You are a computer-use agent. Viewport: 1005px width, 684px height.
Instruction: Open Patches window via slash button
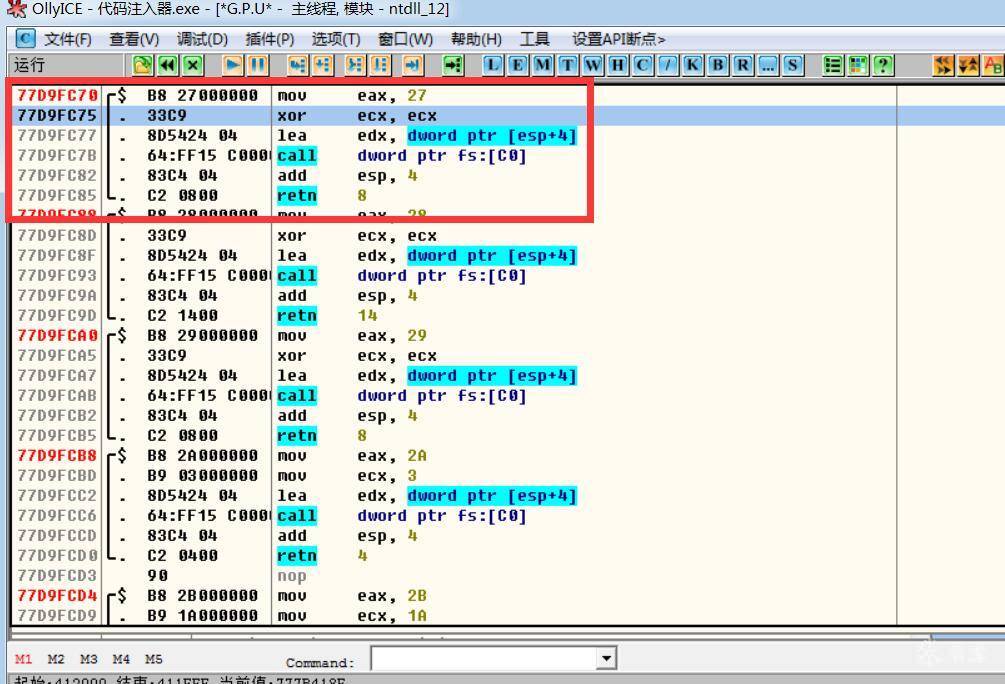(667, 65)
